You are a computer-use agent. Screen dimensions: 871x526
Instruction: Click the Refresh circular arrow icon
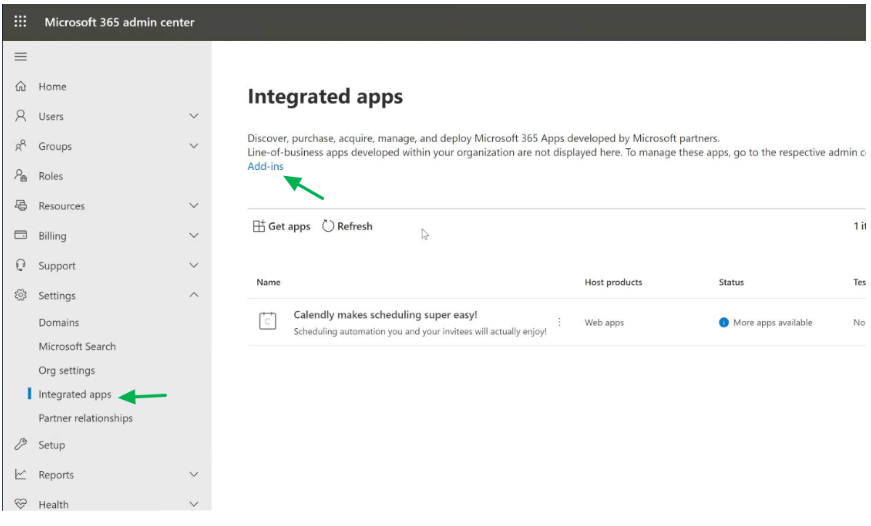(328, 226)
